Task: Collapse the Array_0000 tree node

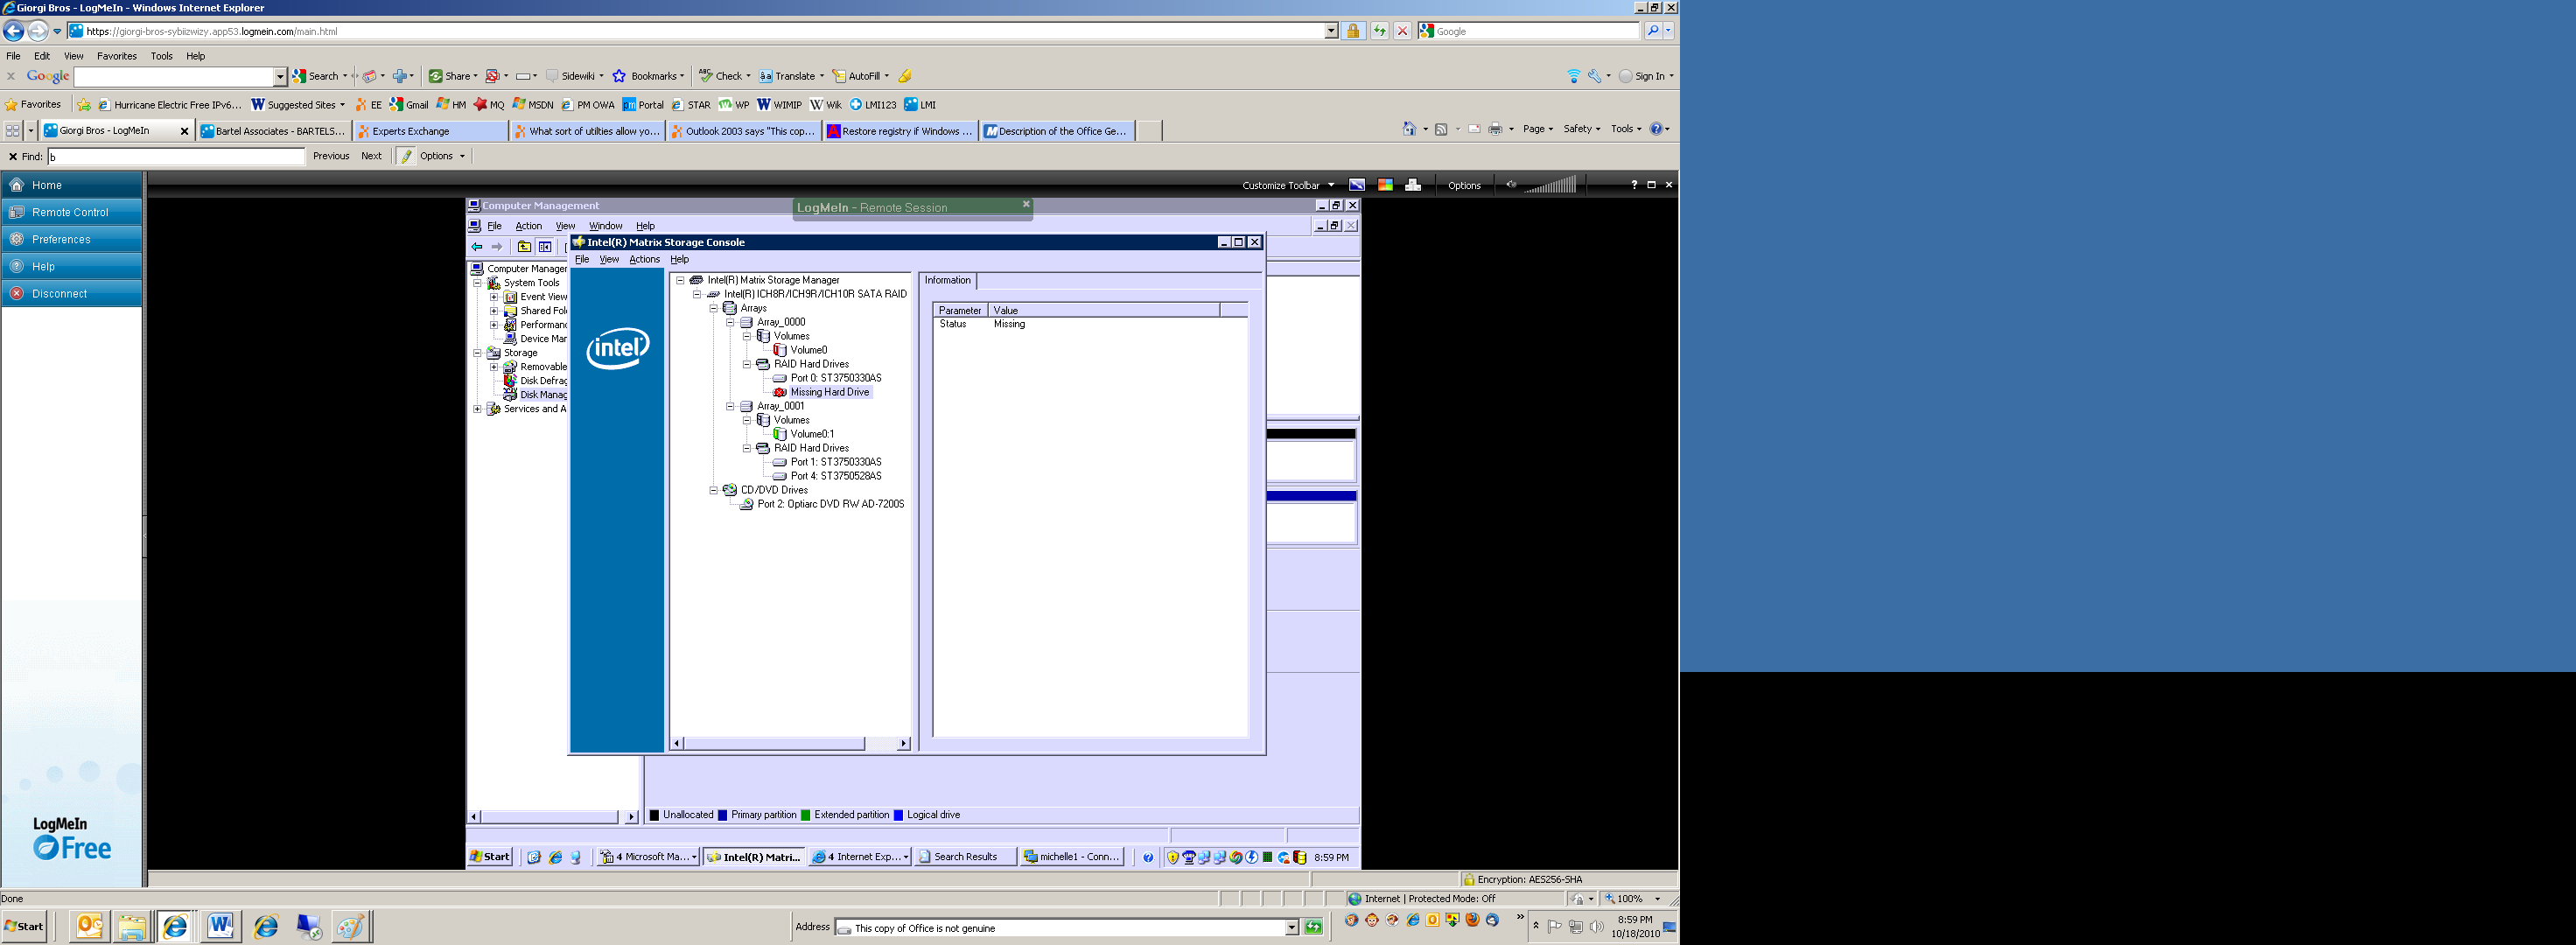Action: (730, 322)
